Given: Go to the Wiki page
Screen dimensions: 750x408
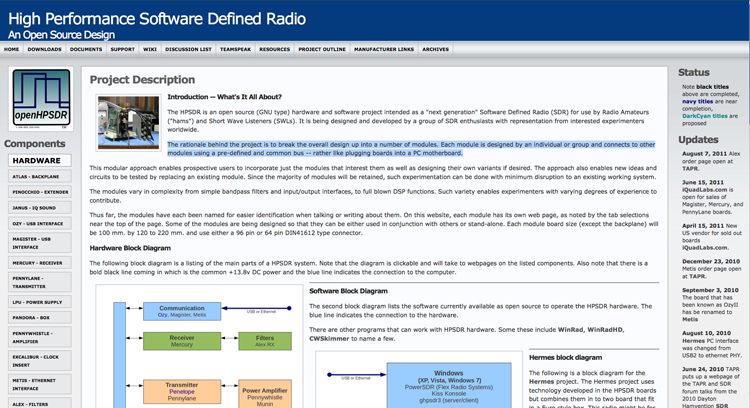Looking at the screenshot, I should tap(149, 48).
